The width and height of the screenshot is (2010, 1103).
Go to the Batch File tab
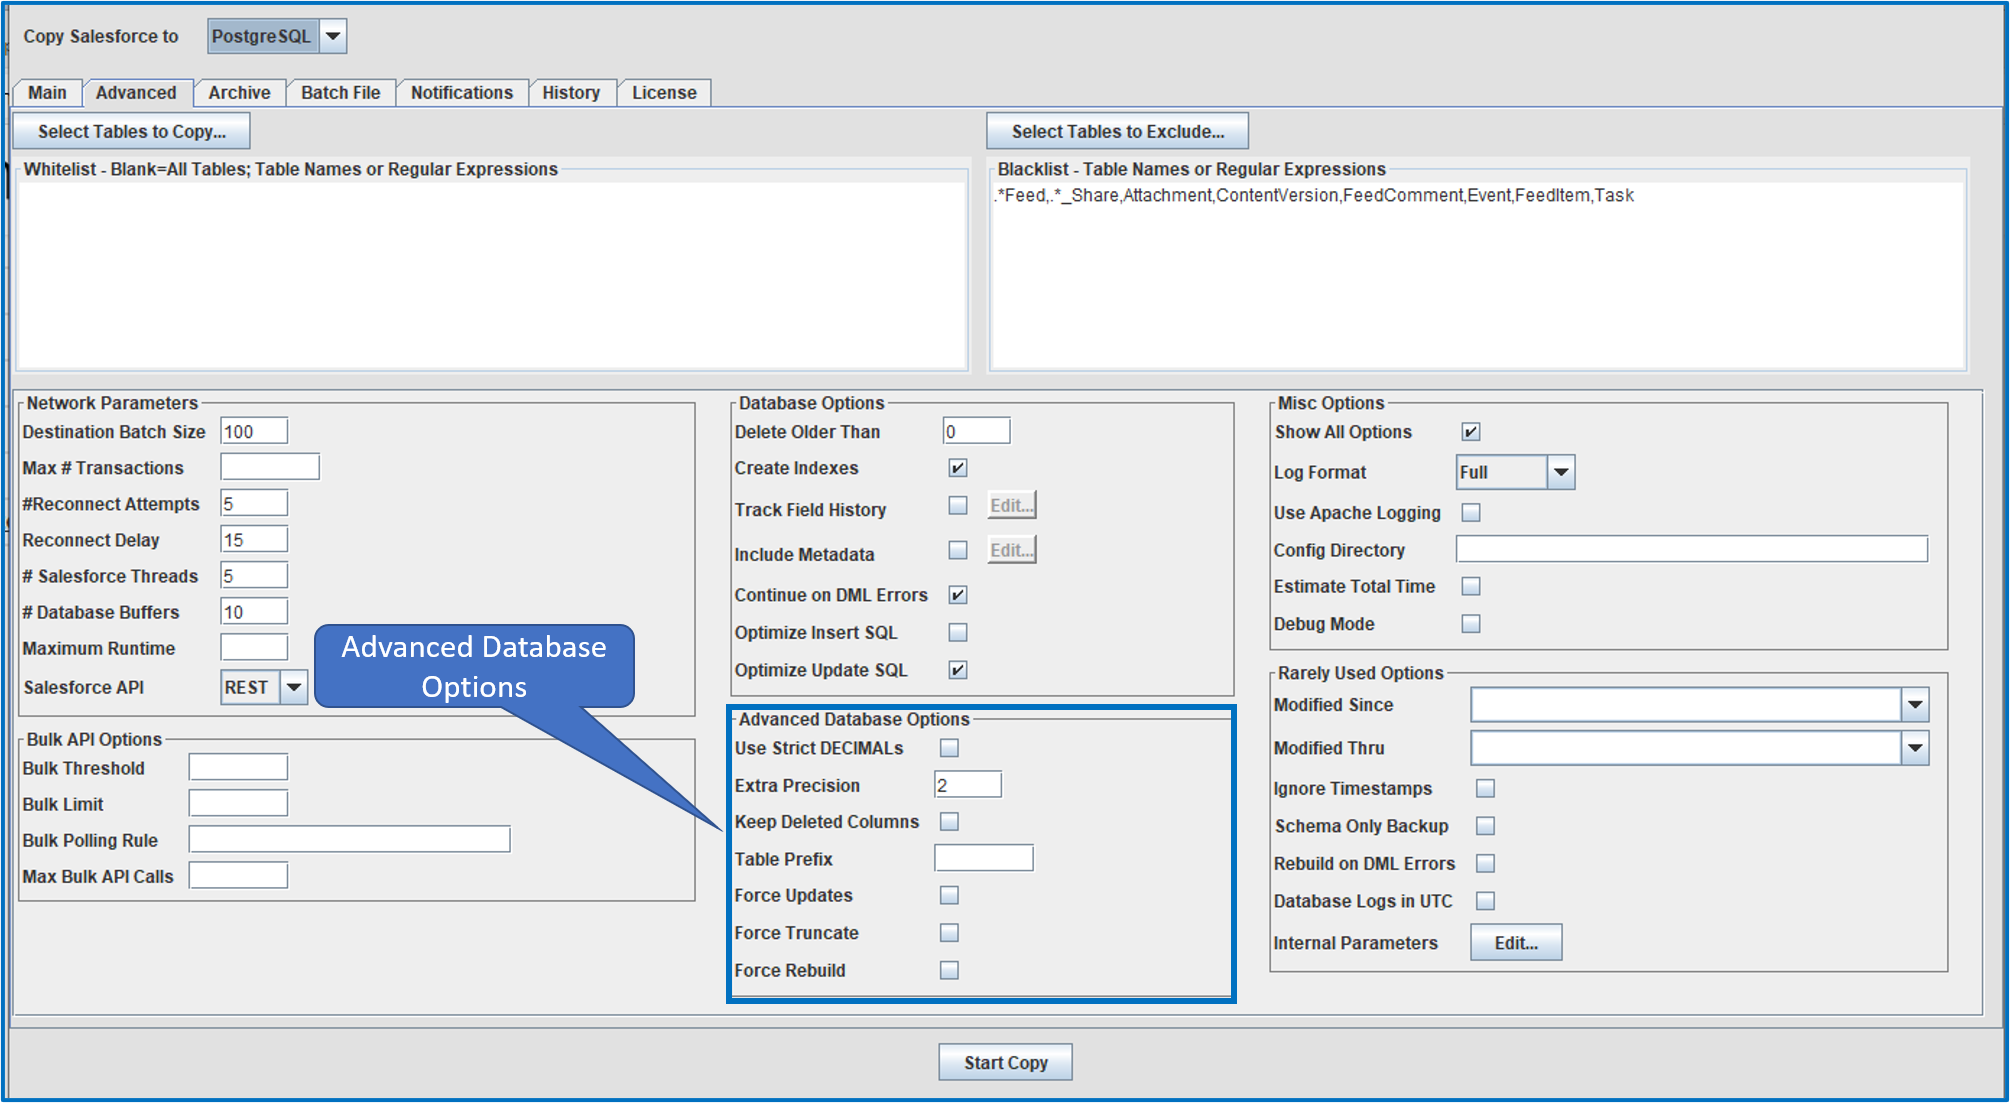pyautogui.click(x=341, y=93)
